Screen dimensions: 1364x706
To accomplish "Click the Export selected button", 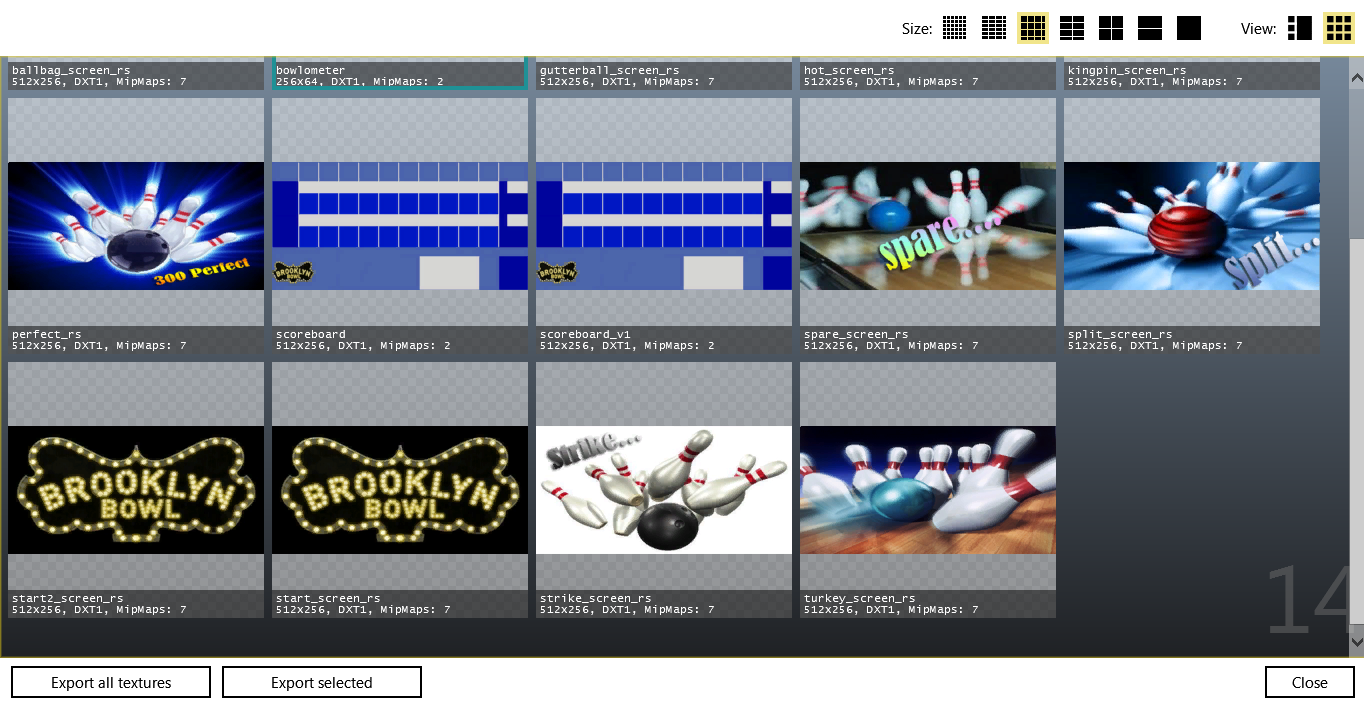I will pos(322,682).
